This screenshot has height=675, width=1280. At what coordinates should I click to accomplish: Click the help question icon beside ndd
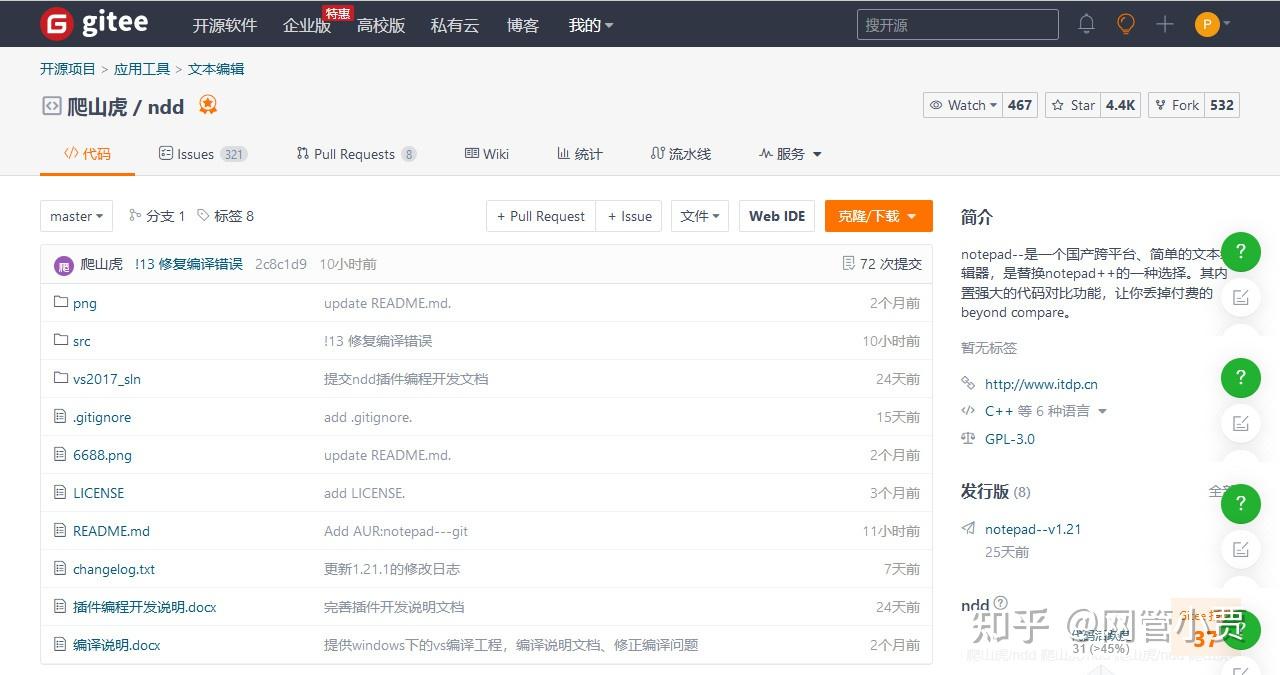pyautogui.click(x=1001, y=603)
